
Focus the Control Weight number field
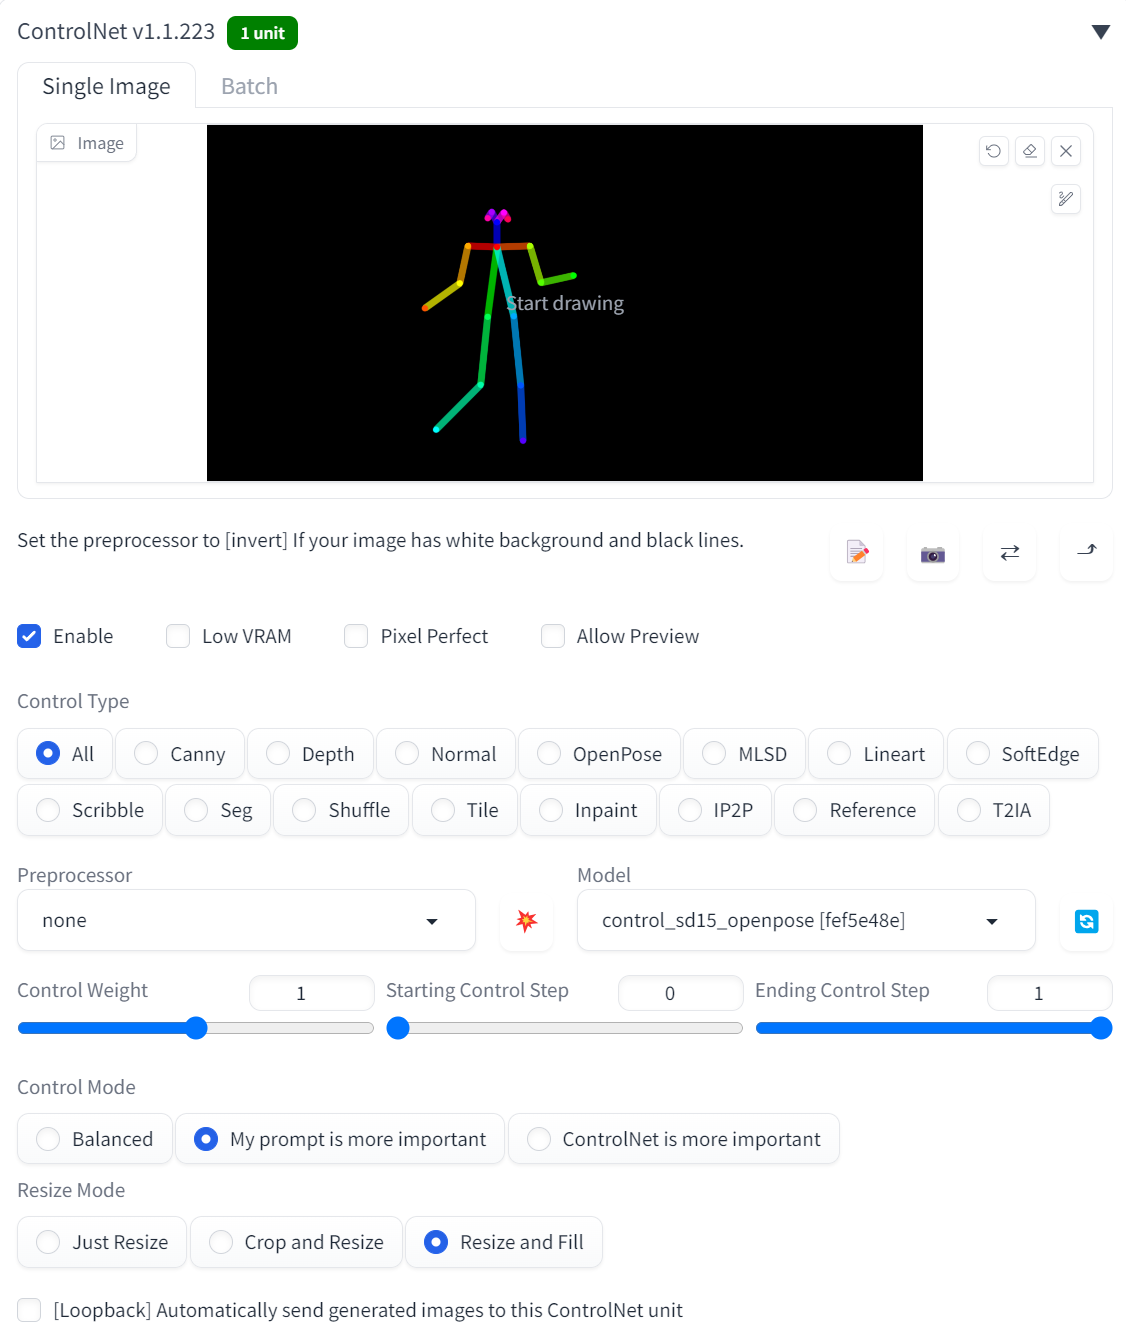point(311,993)
